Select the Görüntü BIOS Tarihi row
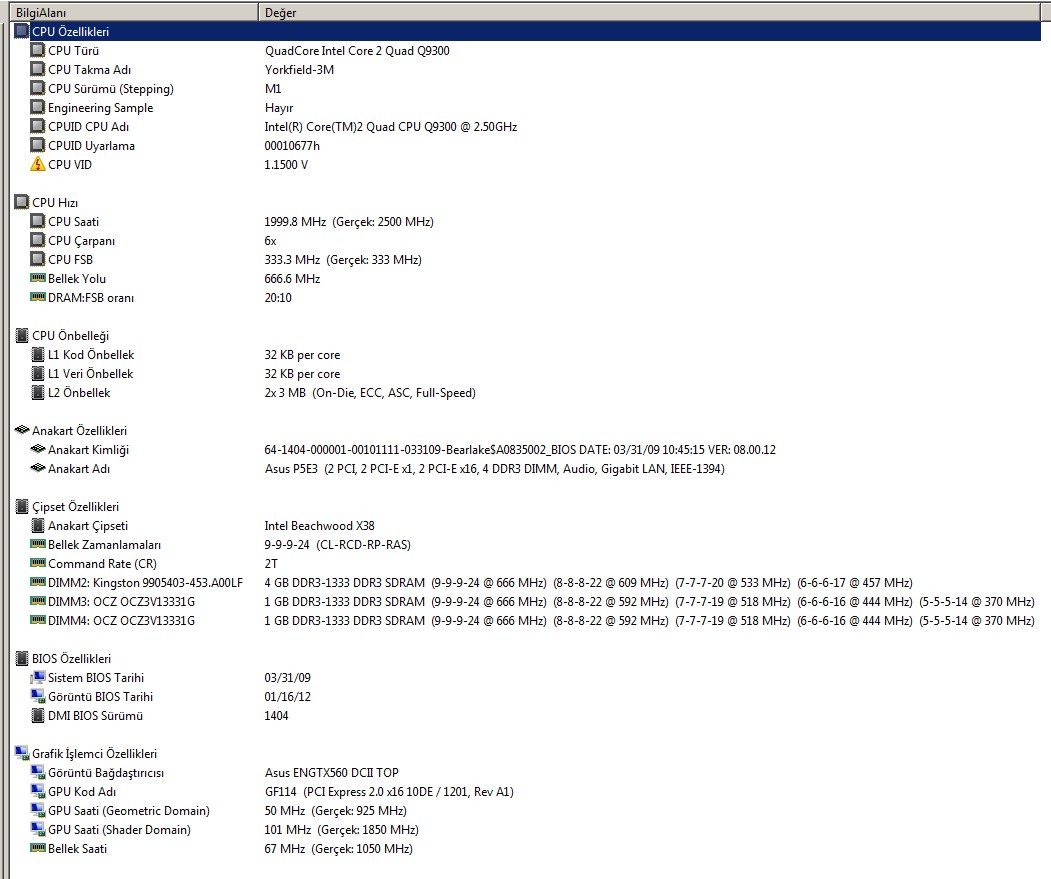Screen dimensions: 1051x879 coord(527,697)
